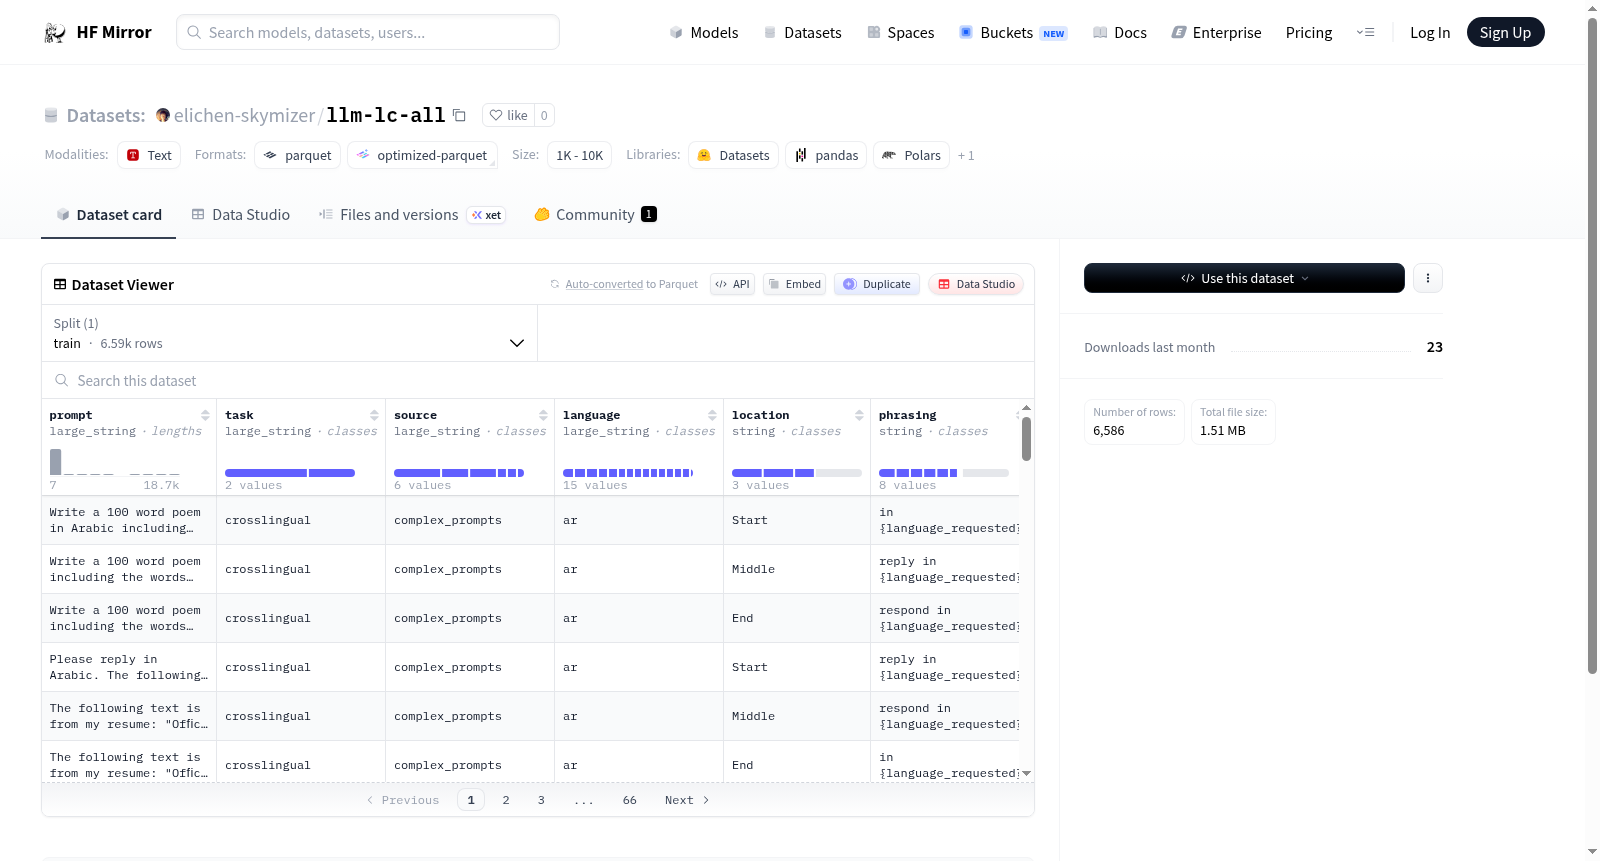This screenshot has height=861, width=1600.
Task: Click the HF Mirror logo icon
Action: (x=55, y=33)
